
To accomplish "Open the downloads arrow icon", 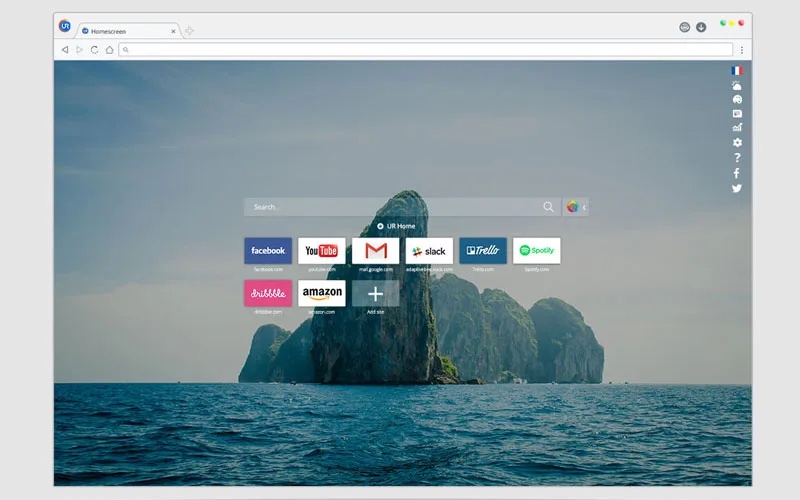I will (x=701, y=27).
